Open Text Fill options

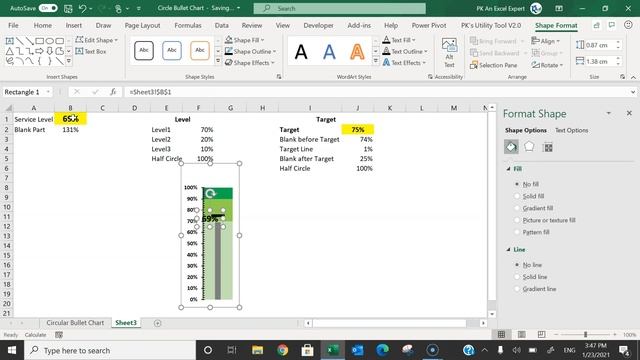click(x=399, y=40)
